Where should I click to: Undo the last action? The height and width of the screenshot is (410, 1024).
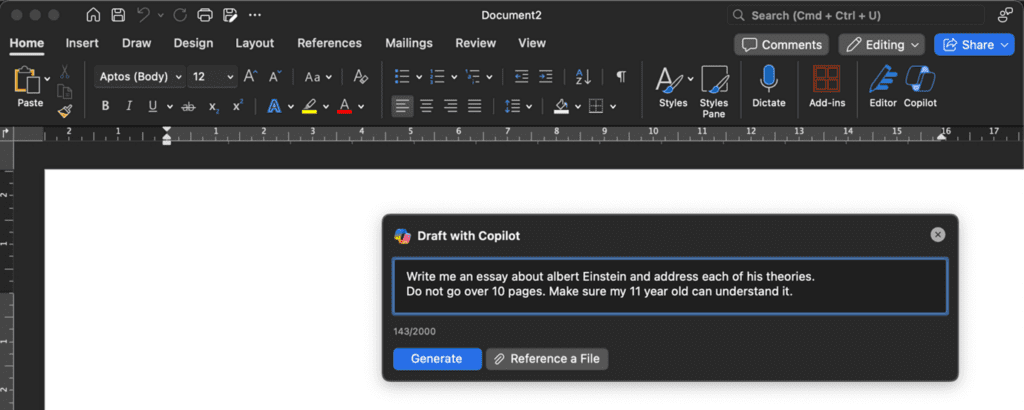tap(144, 15)
